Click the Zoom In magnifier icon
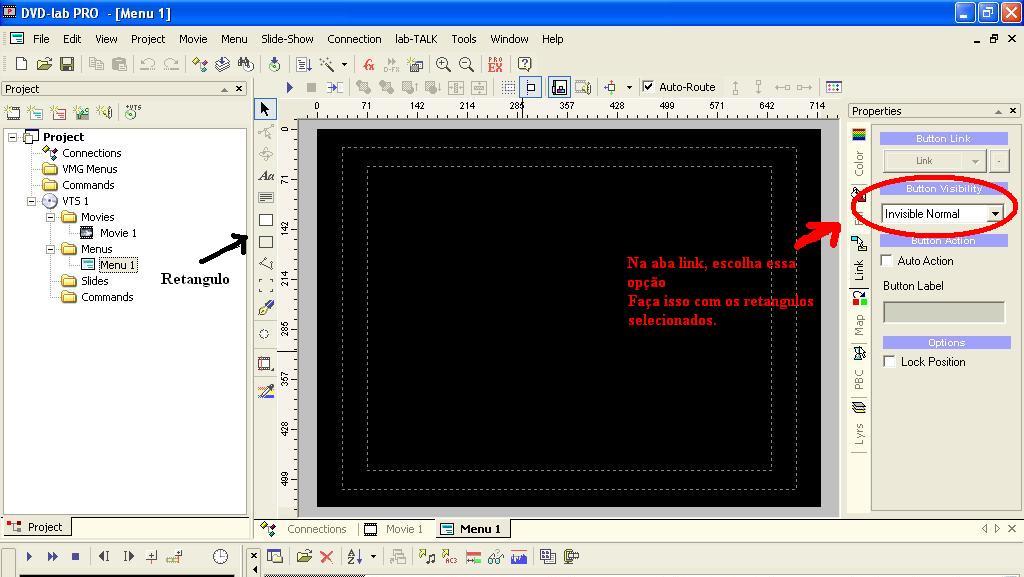 (x=443, y=64)
